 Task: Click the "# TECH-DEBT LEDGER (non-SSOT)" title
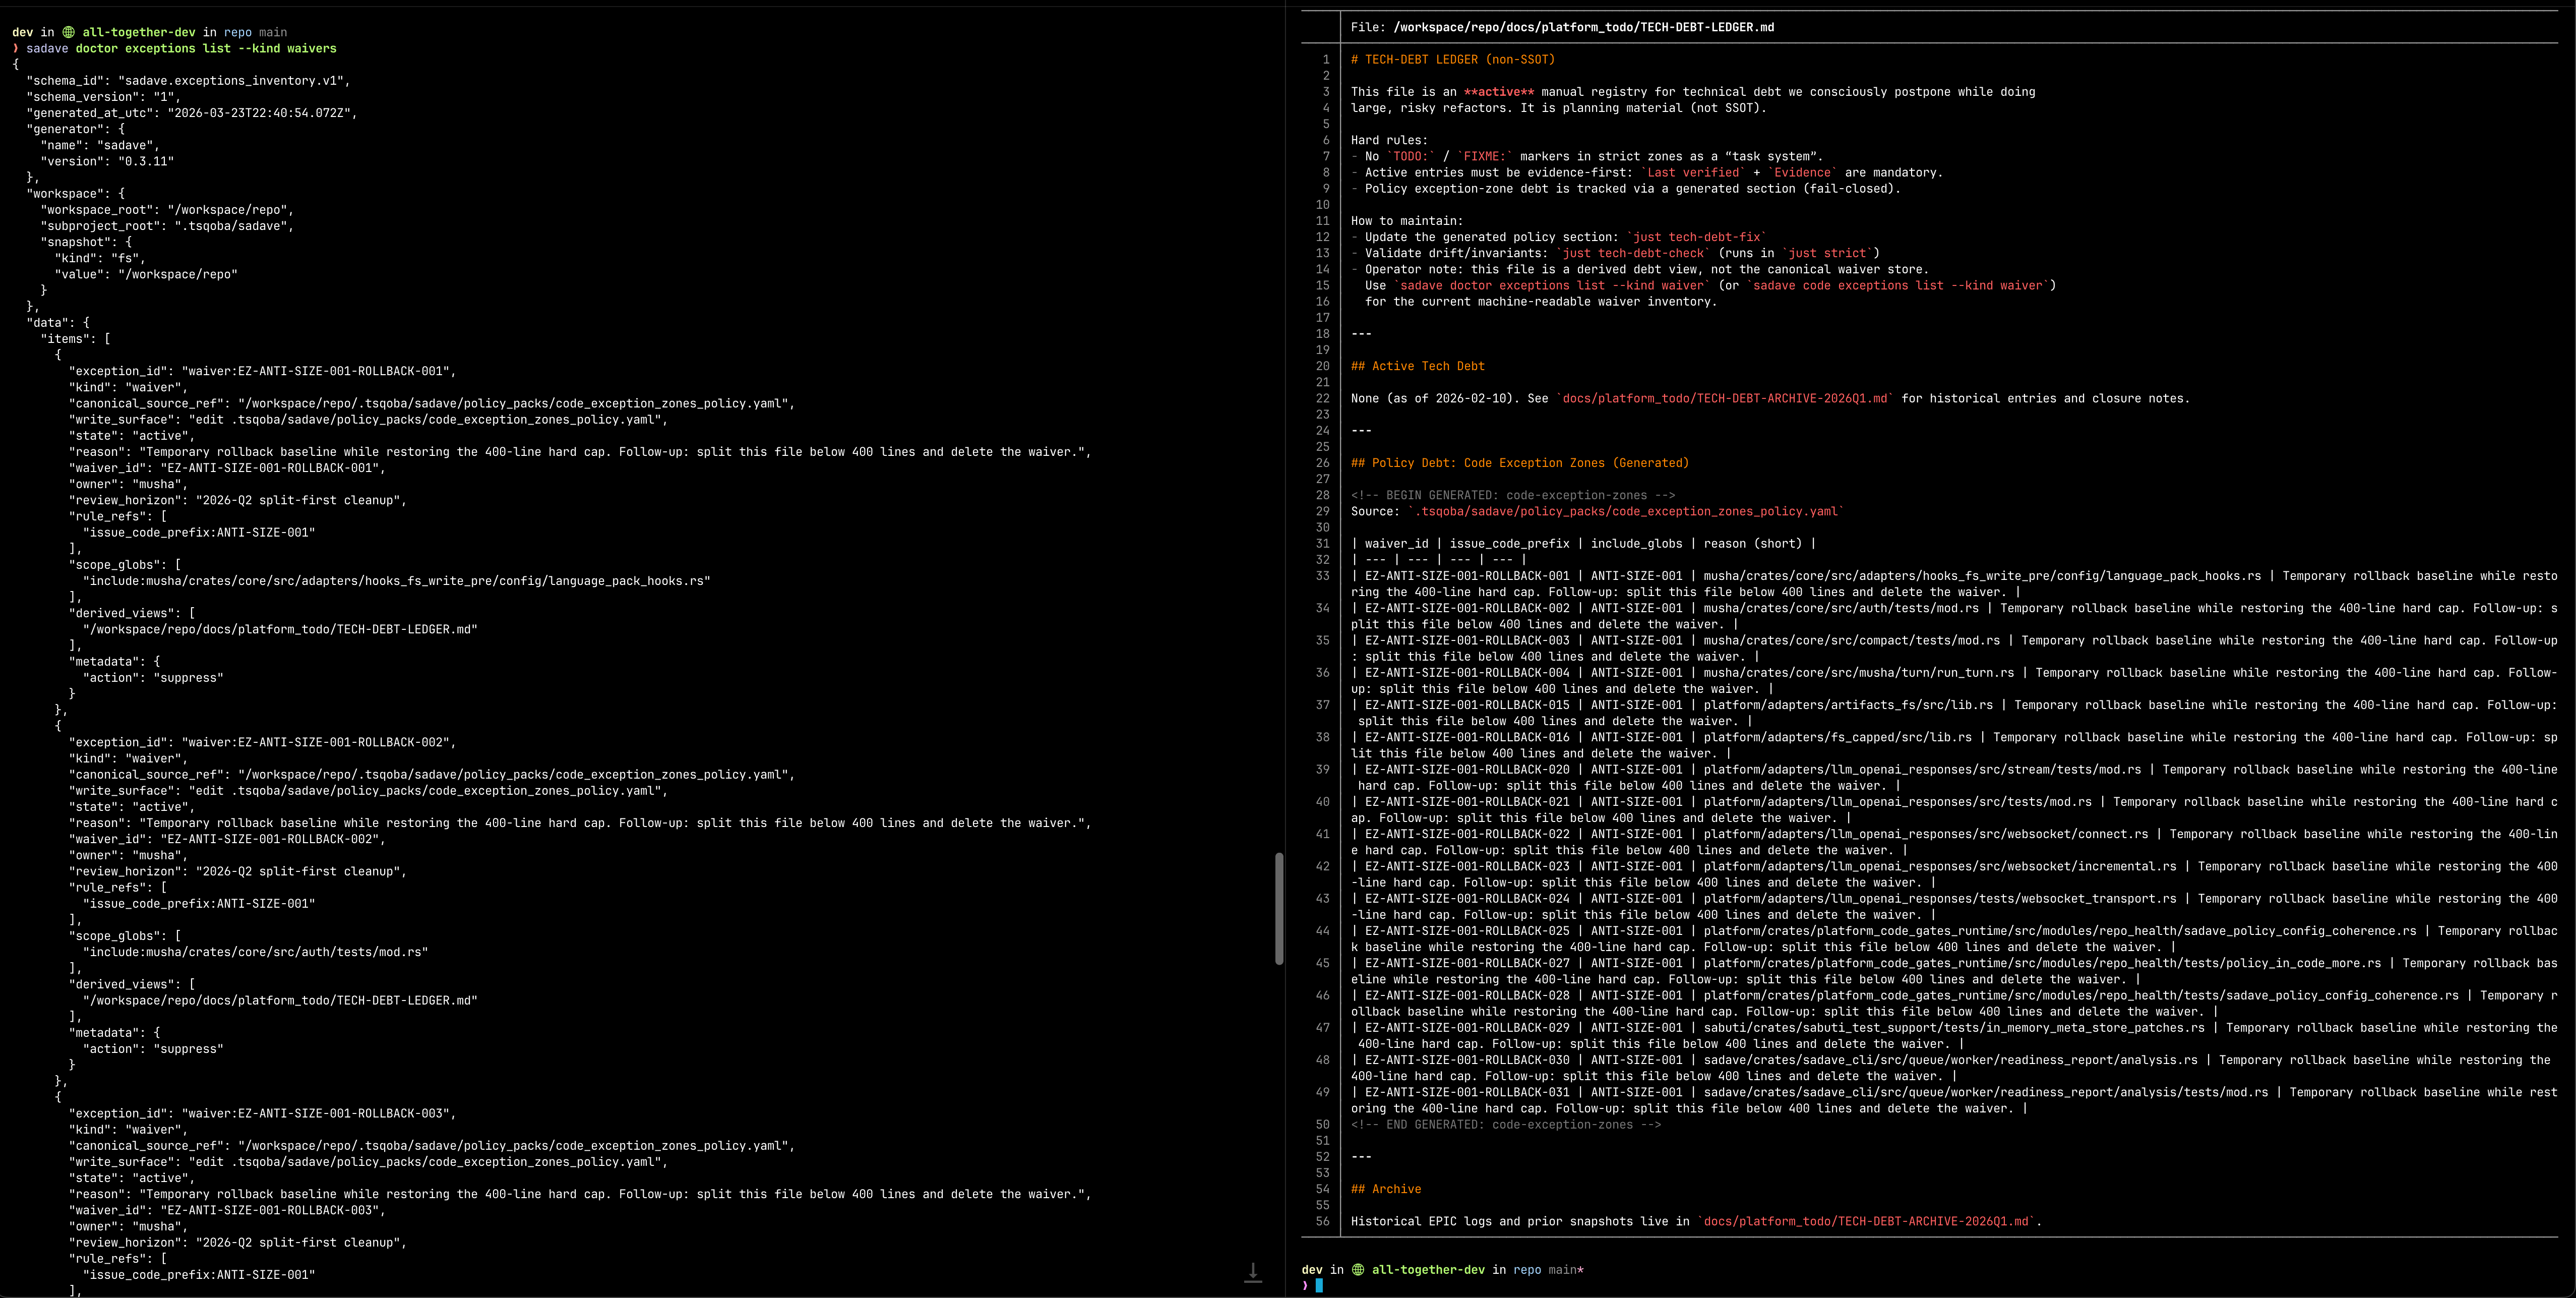click(x=1452, y=59)
